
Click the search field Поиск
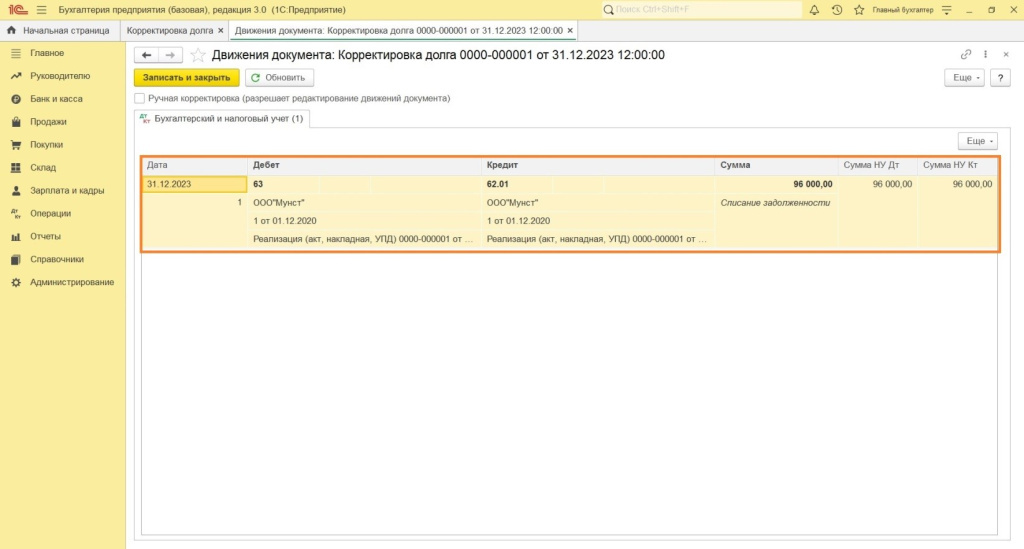point(700,10)
